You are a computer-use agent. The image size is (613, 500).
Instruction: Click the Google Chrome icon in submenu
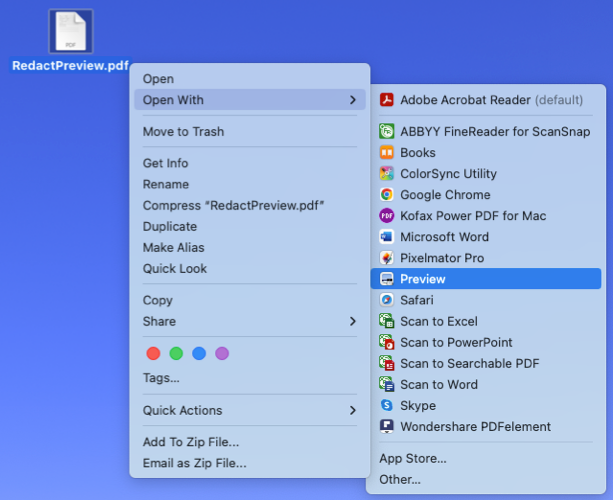386,195
